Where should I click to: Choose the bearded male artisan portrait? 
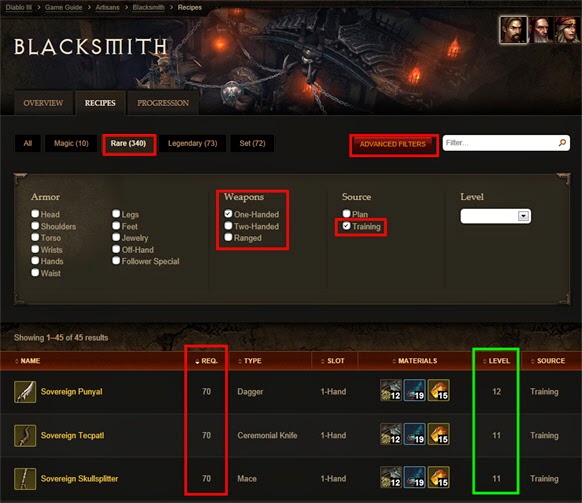point(513,30)
